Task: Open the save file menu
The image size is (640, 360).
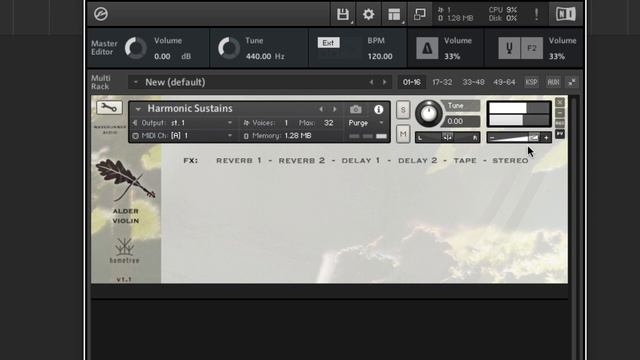Action: [343, 14]
